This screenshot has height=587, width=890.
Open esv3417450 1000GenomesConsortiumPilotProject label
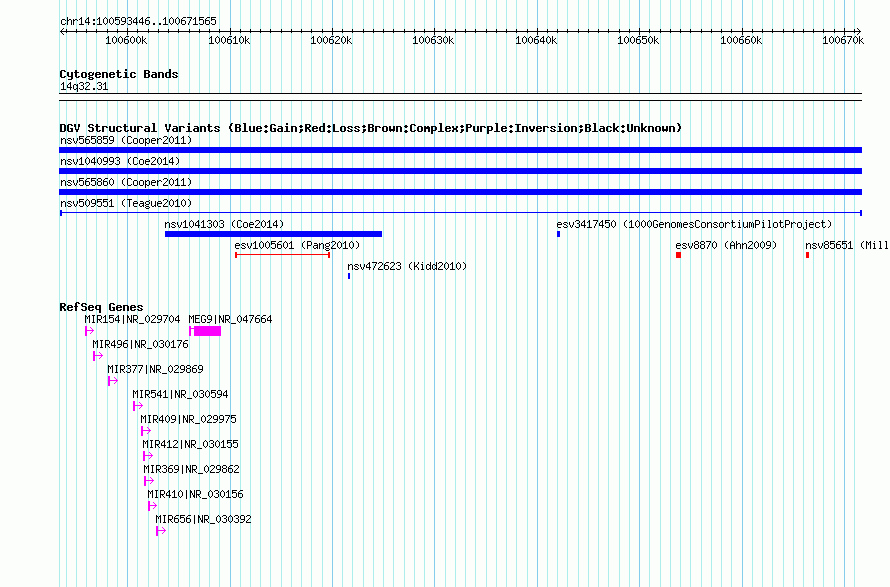click(694, 224)
